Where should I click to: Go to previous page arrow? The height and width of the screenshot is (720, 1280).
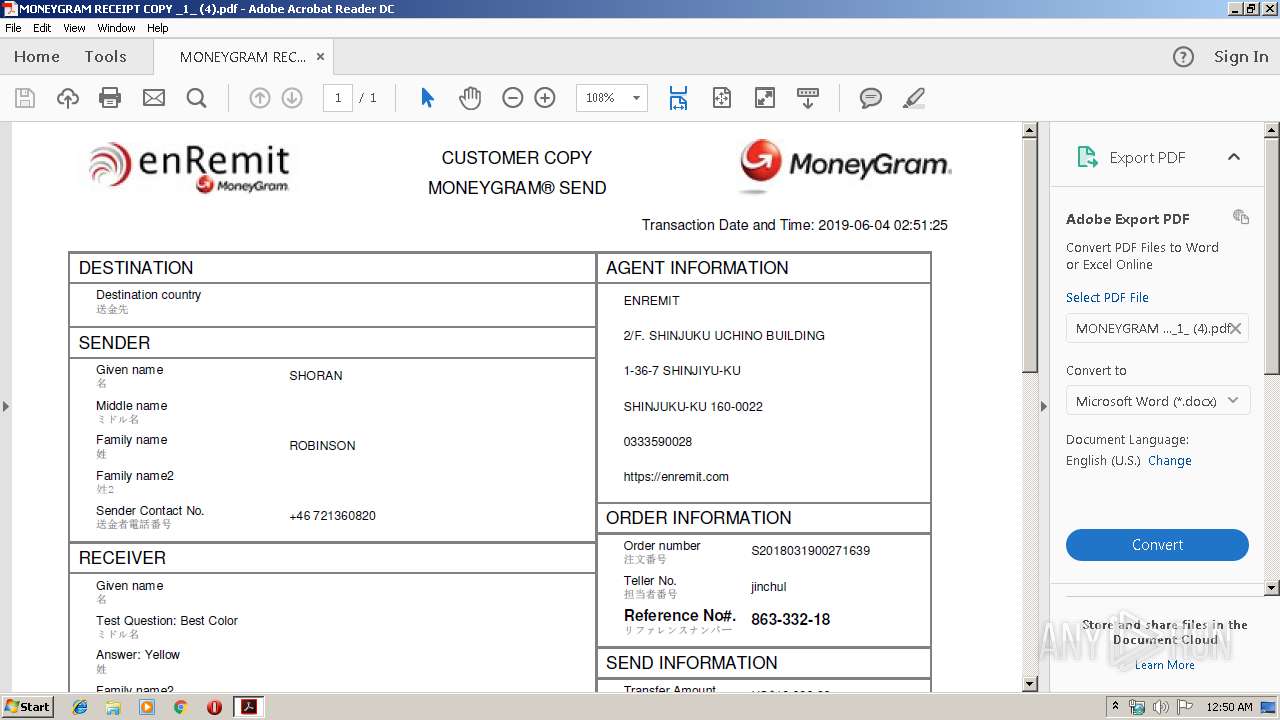point(260,98)
